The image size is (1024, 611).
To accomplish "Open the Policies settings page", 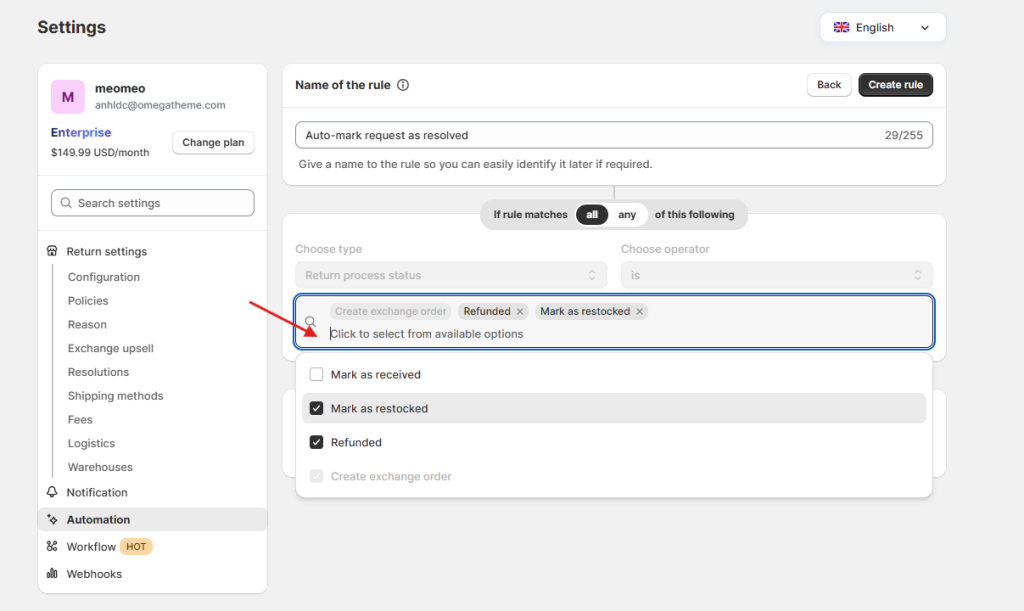I will (x=88, y=300).
